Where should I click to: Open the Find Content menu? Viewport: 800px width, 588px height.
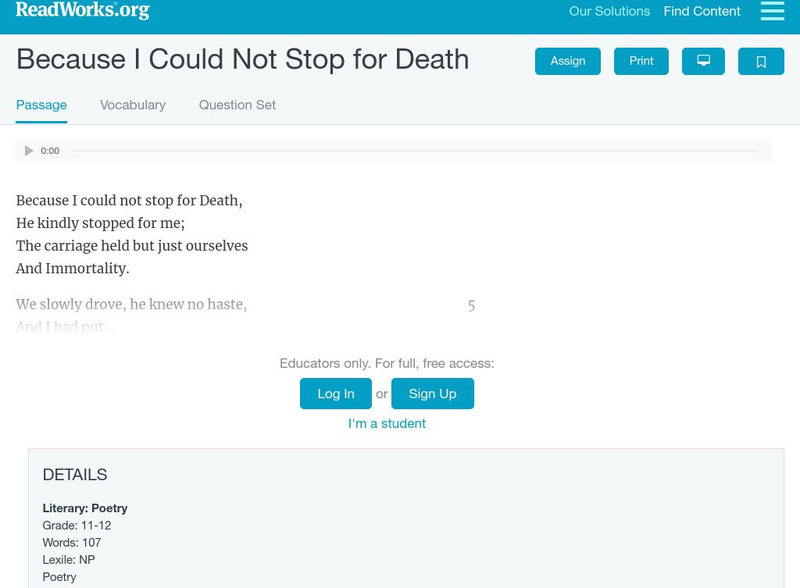point(702,11)
